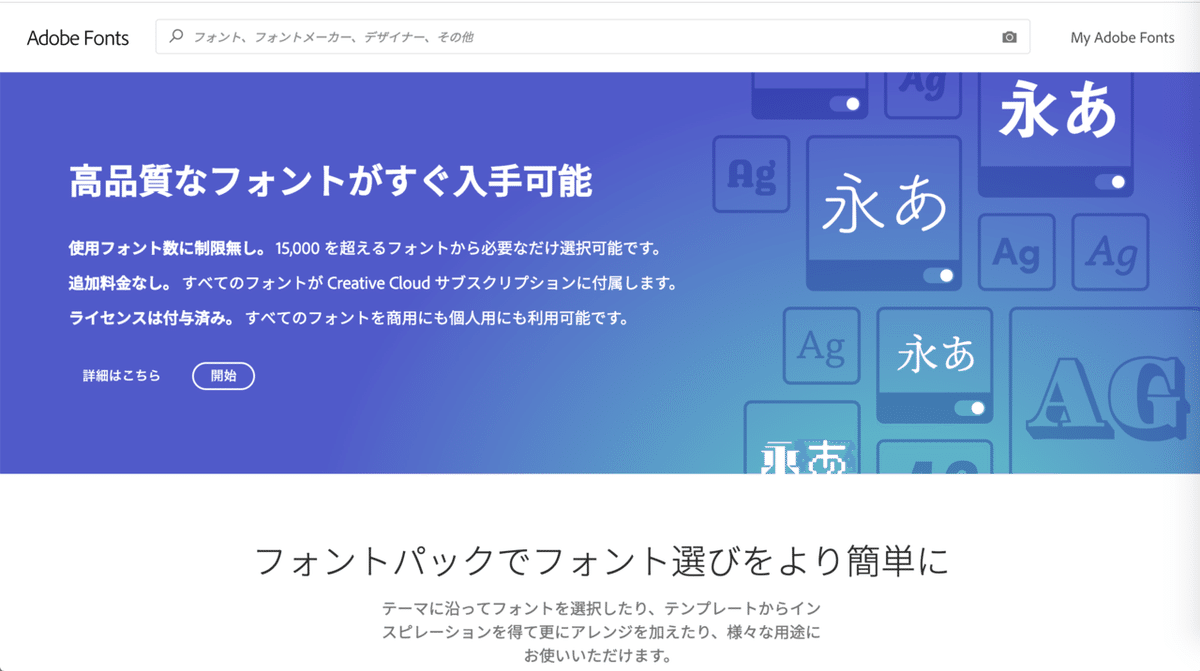Open My Adobe Fonts
Viewport: 1200px width, 671px height.
click(1122, 38)
